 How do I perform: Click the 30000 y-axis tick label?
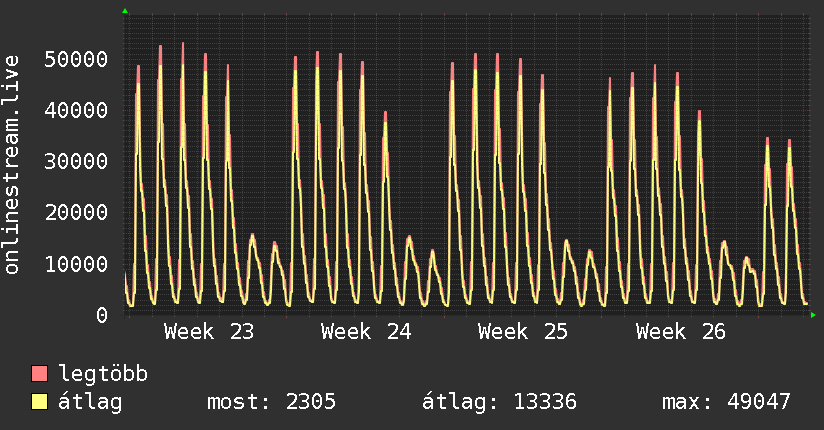coord(76,161)
